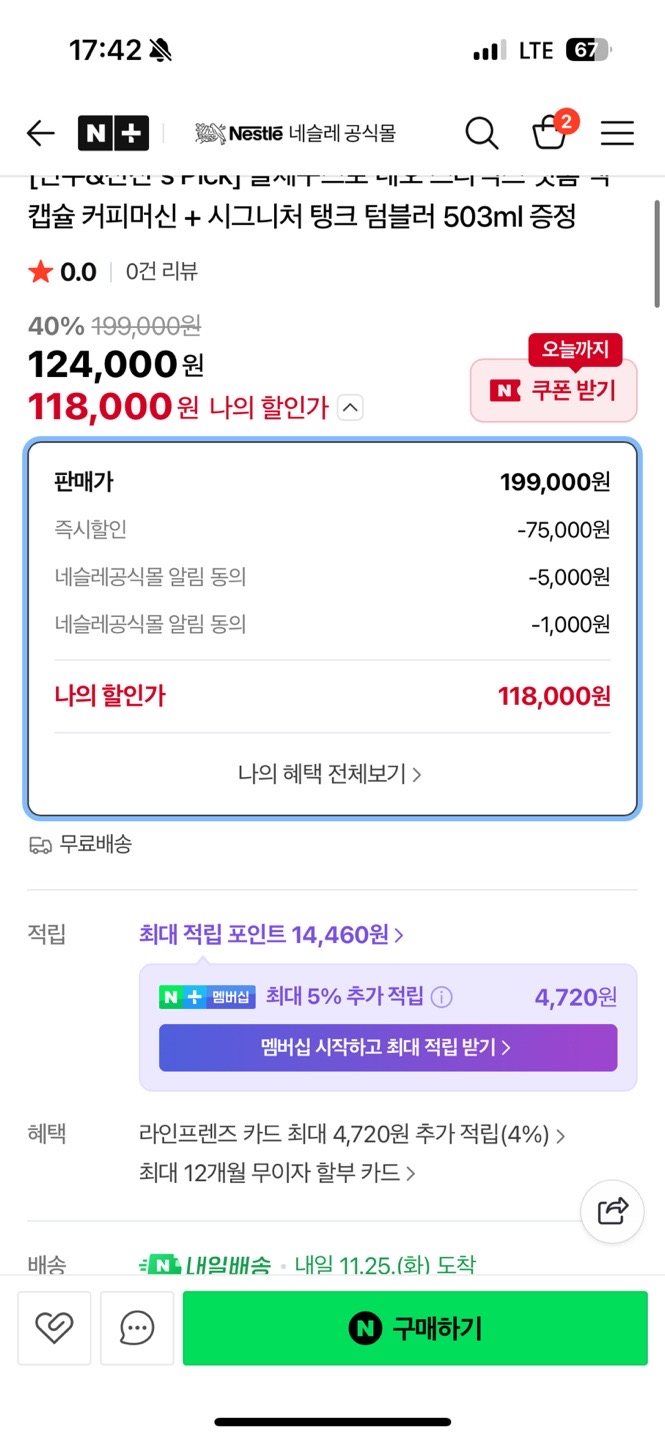Open the shopping basket icon
This screenshot has width=665, height=1440.
click(549, 133)
